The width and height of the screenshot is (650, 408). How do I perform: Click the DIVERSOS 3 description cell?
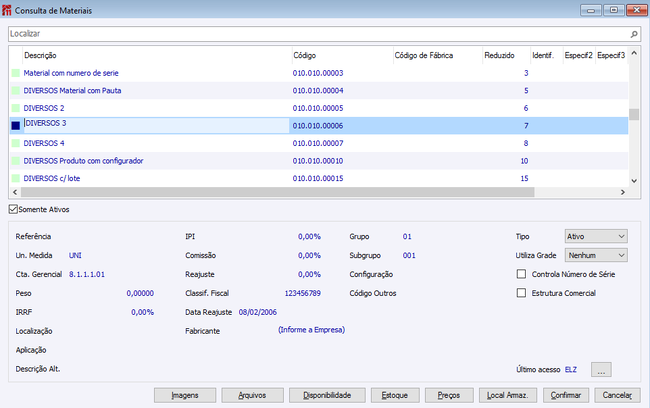157,125
